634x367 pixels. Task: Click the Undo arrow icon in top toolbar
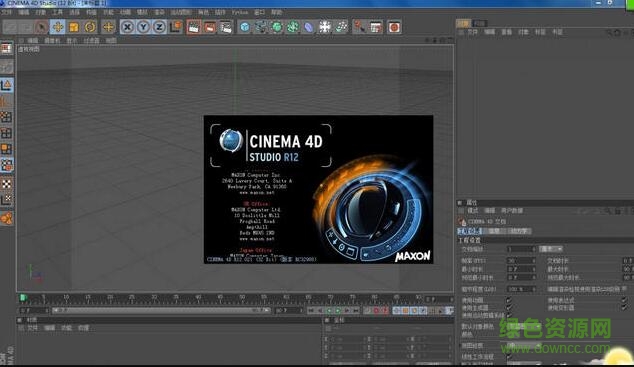[x=11, y=27]
